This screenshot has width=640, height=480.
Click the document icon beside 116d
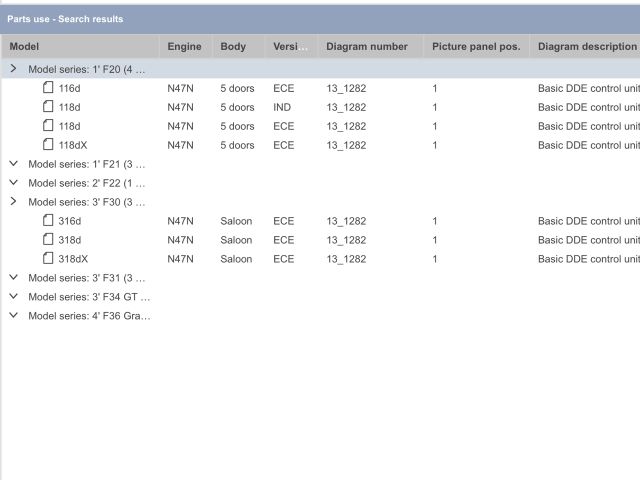[48, 88]
